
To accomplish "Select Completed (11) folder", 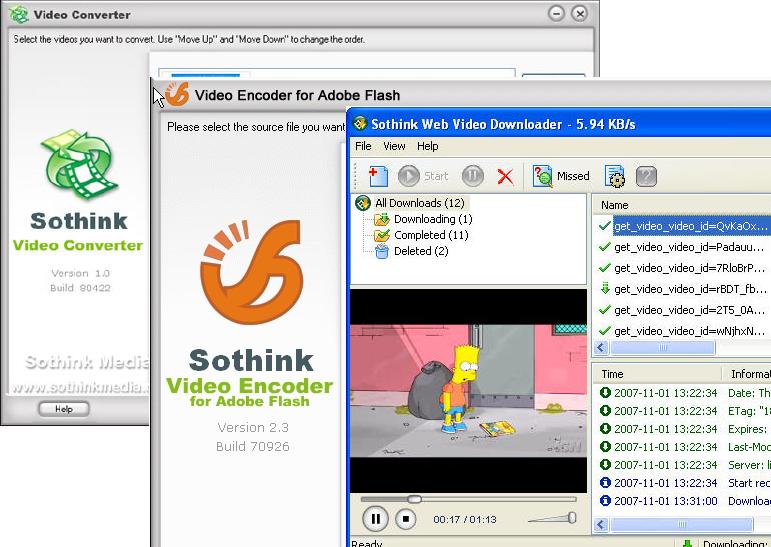I will coord(431,235).
